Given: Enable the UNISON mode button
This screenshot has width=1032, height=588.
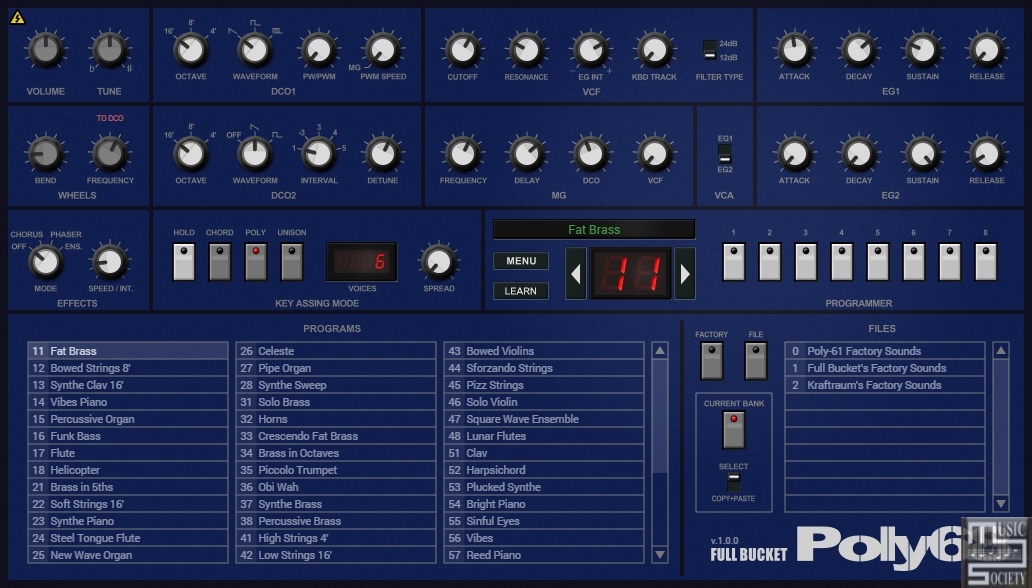Looking at the screenshot, I should [292, 261].
